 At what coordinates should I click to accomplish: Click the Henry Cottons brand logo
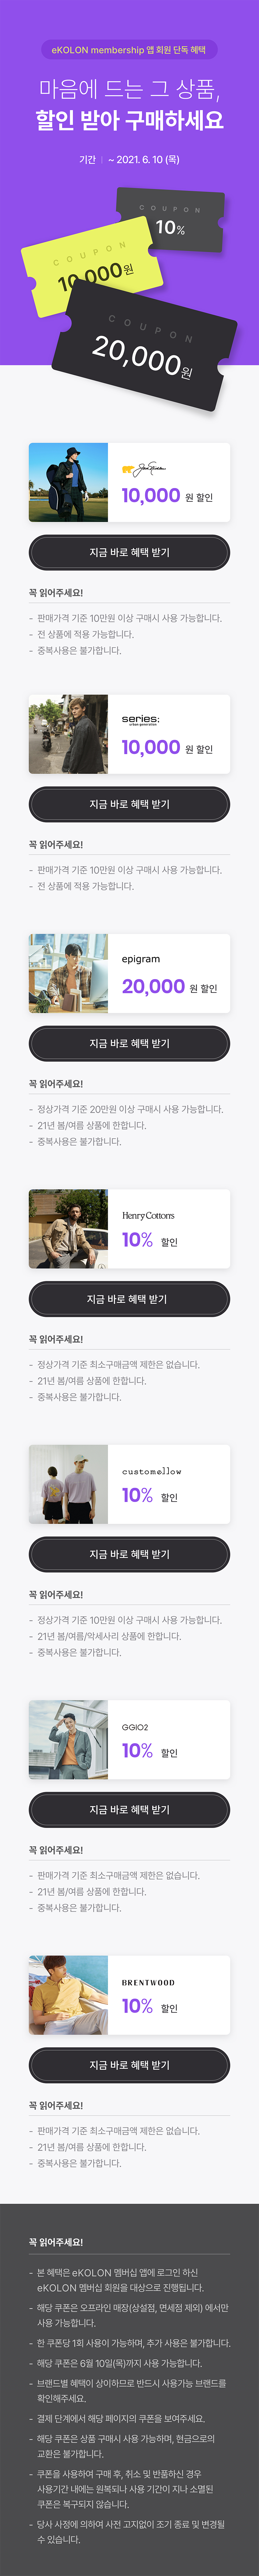[x=148, y=1215]
